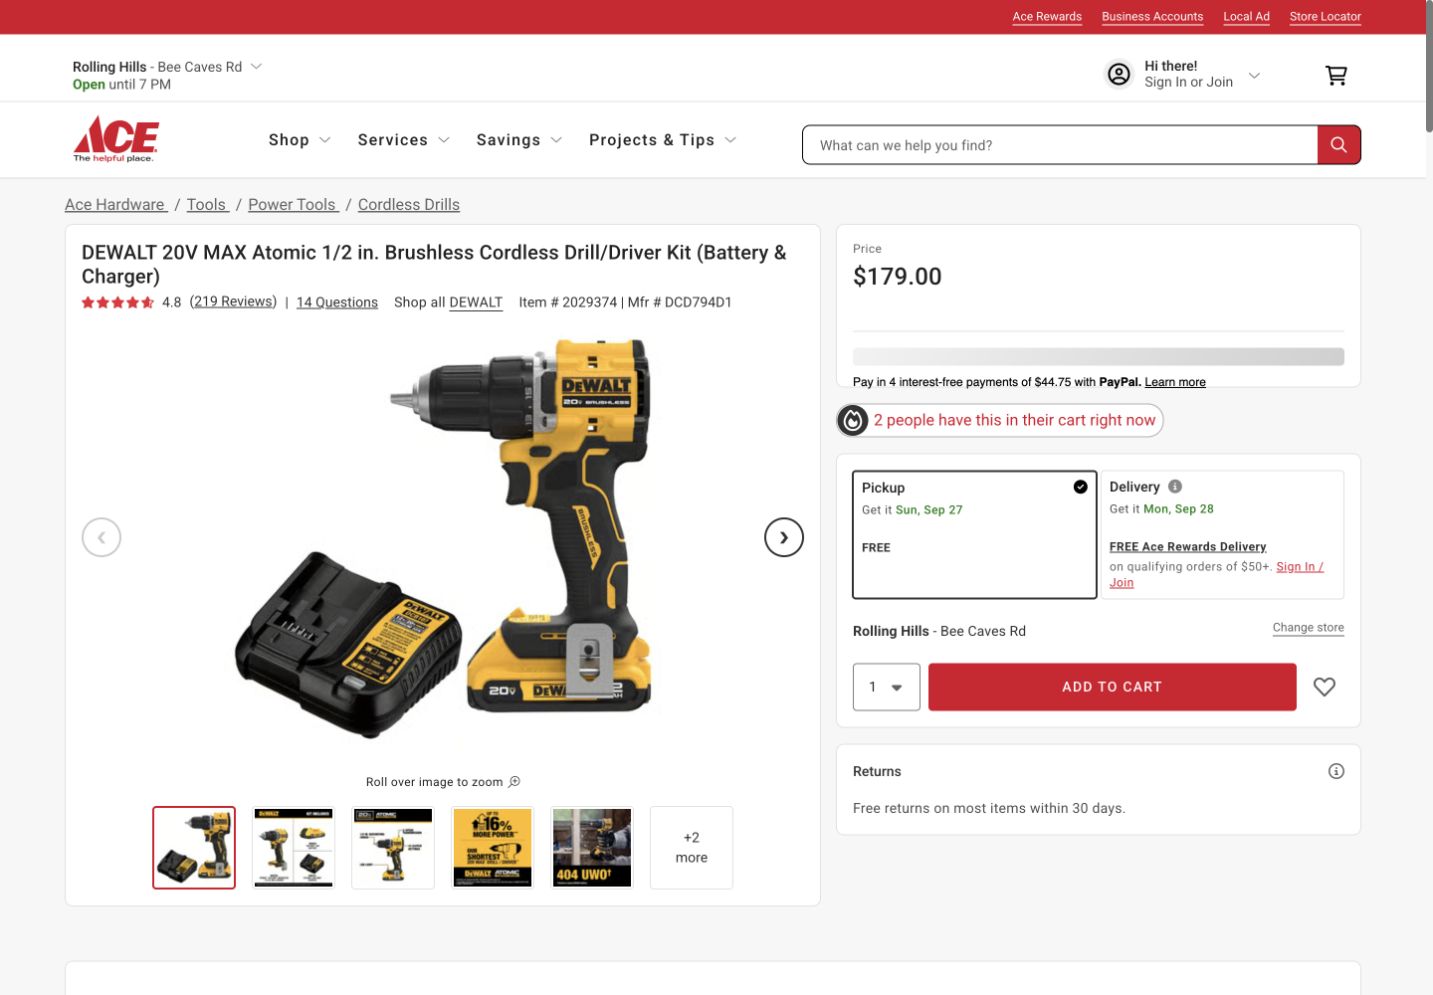The image size is (1433, 995).
Task: Add item to wishlist heart icon
Action: tap(1324, 687)
